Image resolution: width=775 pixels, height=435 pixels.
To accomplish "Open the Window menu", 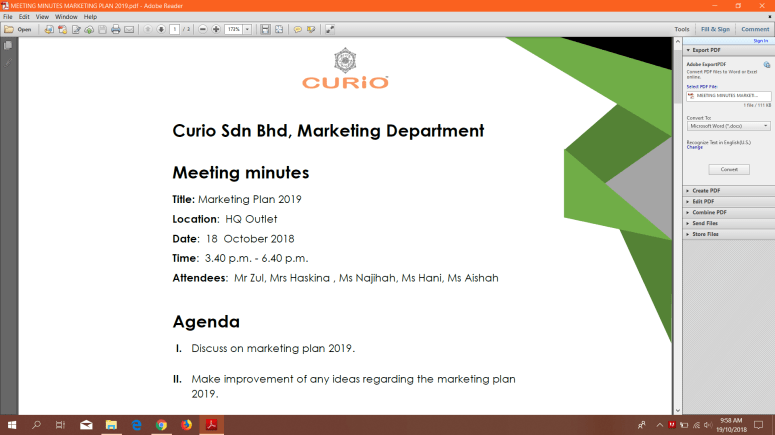I will click(66, 17).
